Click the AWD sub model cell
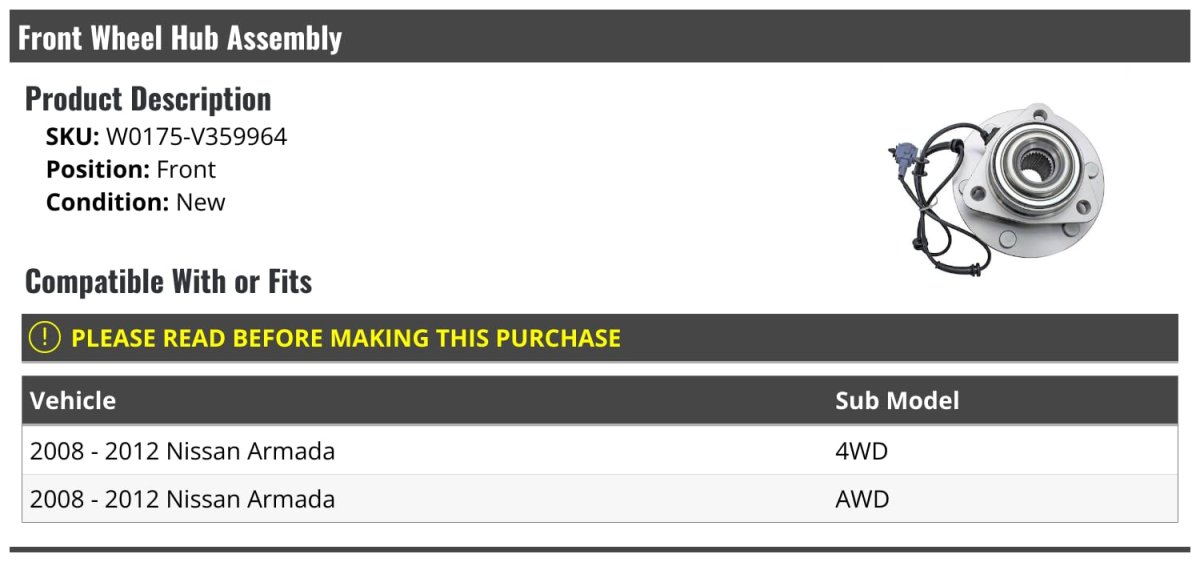Viewport: 1200px width, 562px height. pyautogui.click(x=862, y=499)
